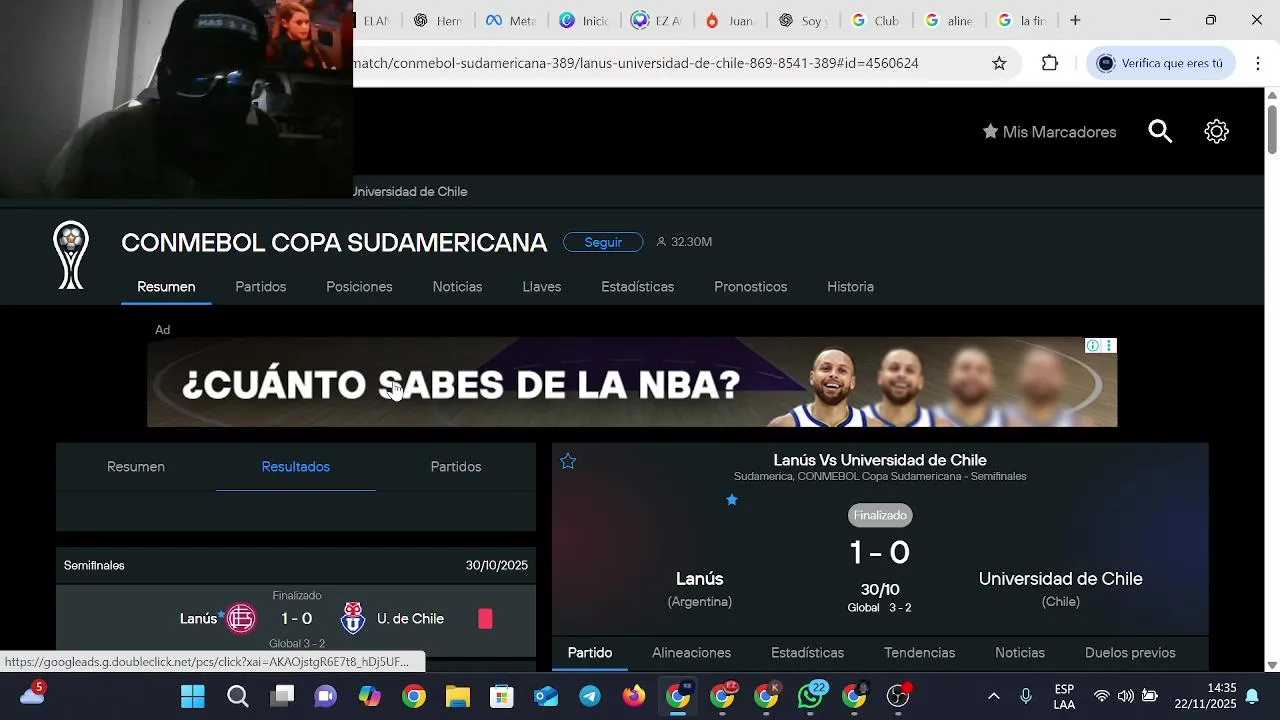
Task: Open the Alineaciones match tab
Action: [x=692, y=653]
